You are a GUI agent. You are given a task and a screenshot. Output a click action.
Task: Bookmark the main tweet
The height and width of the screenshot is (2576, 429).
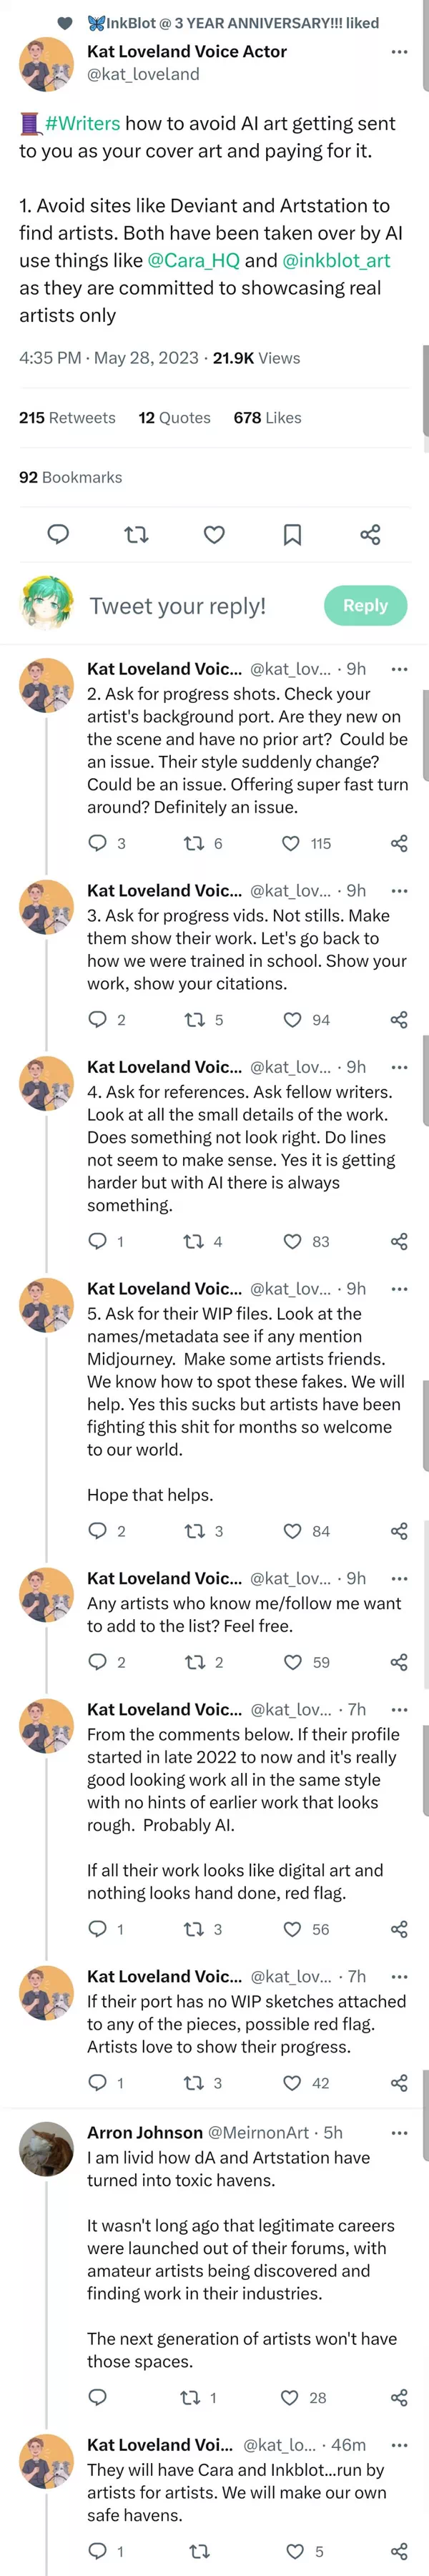292,534
